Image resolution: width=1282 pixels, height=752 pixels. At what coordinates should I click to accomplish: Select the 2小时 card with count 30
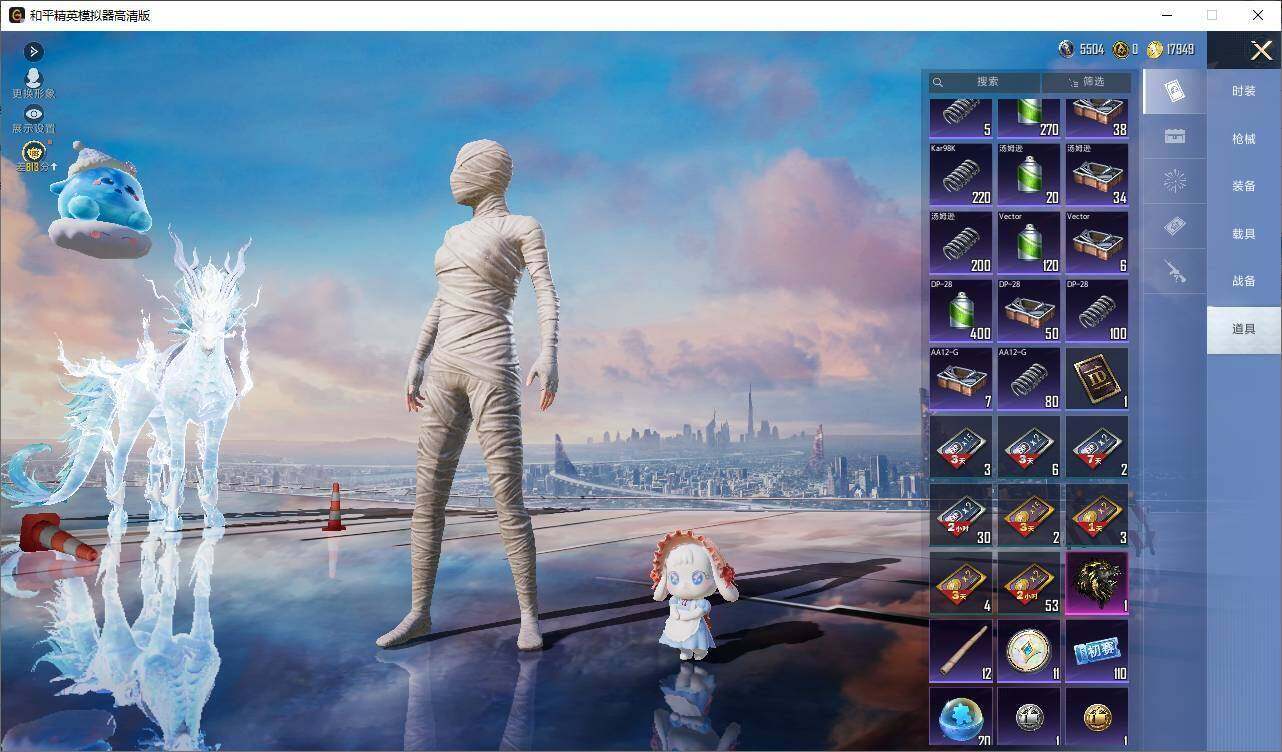coord(961,514)
